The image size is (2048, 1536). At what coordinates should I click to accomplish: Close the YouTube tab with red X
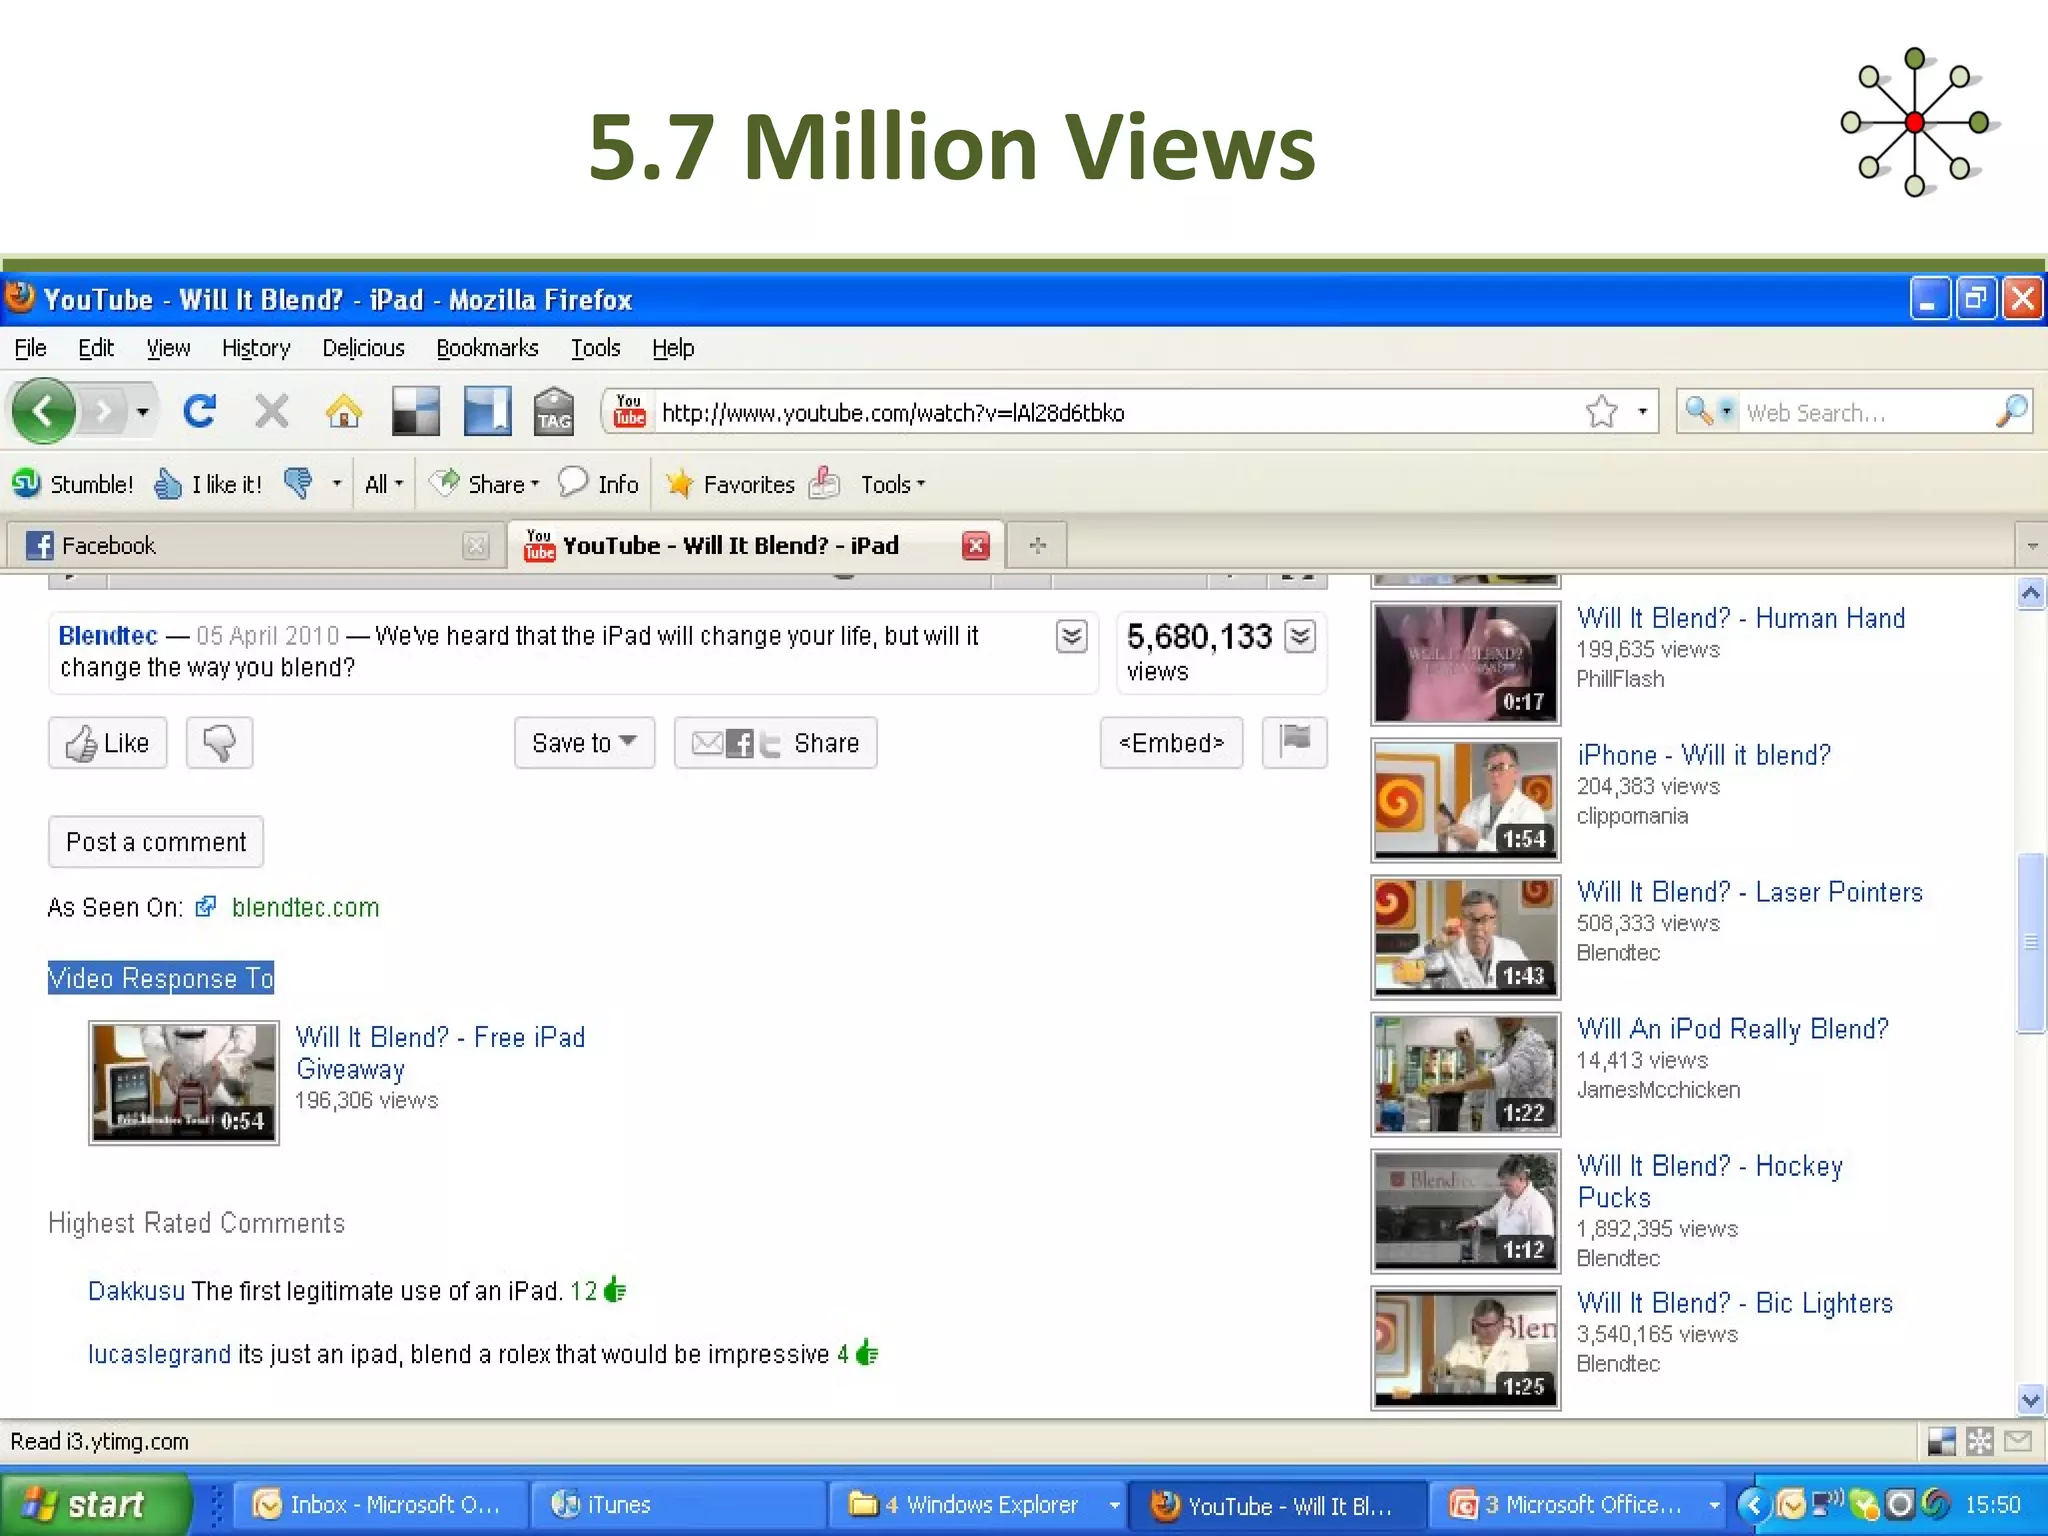pyautogui.click(x=976, y=545)
